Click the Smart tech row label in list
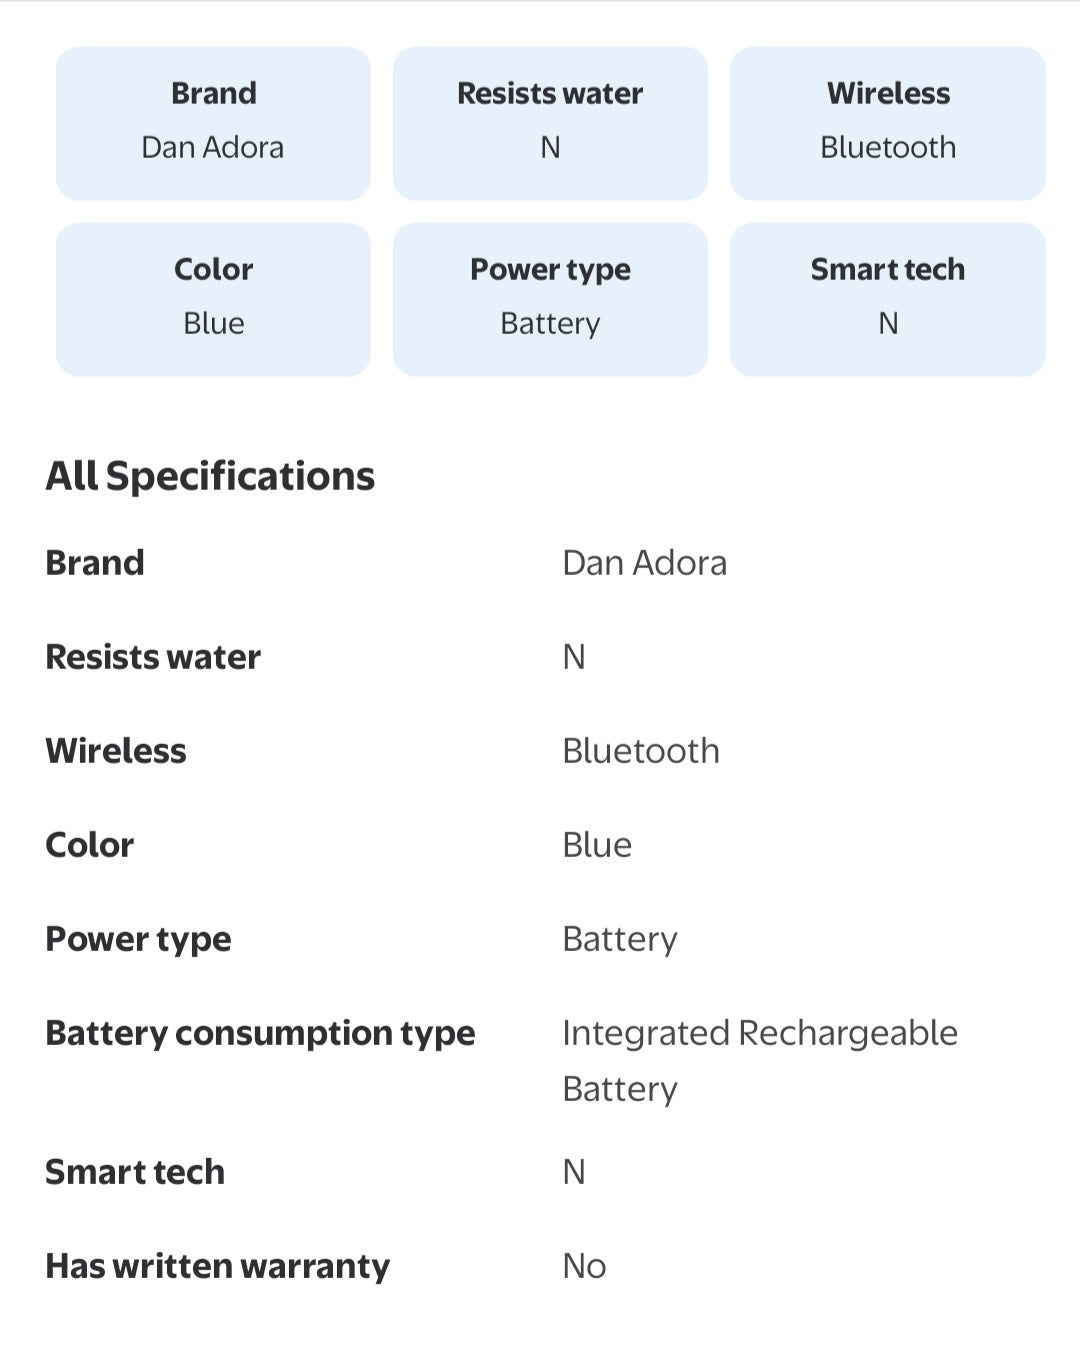The width and height of the screenshot is (1080, 1345). pyautogui.click(x=135, y=1172)
